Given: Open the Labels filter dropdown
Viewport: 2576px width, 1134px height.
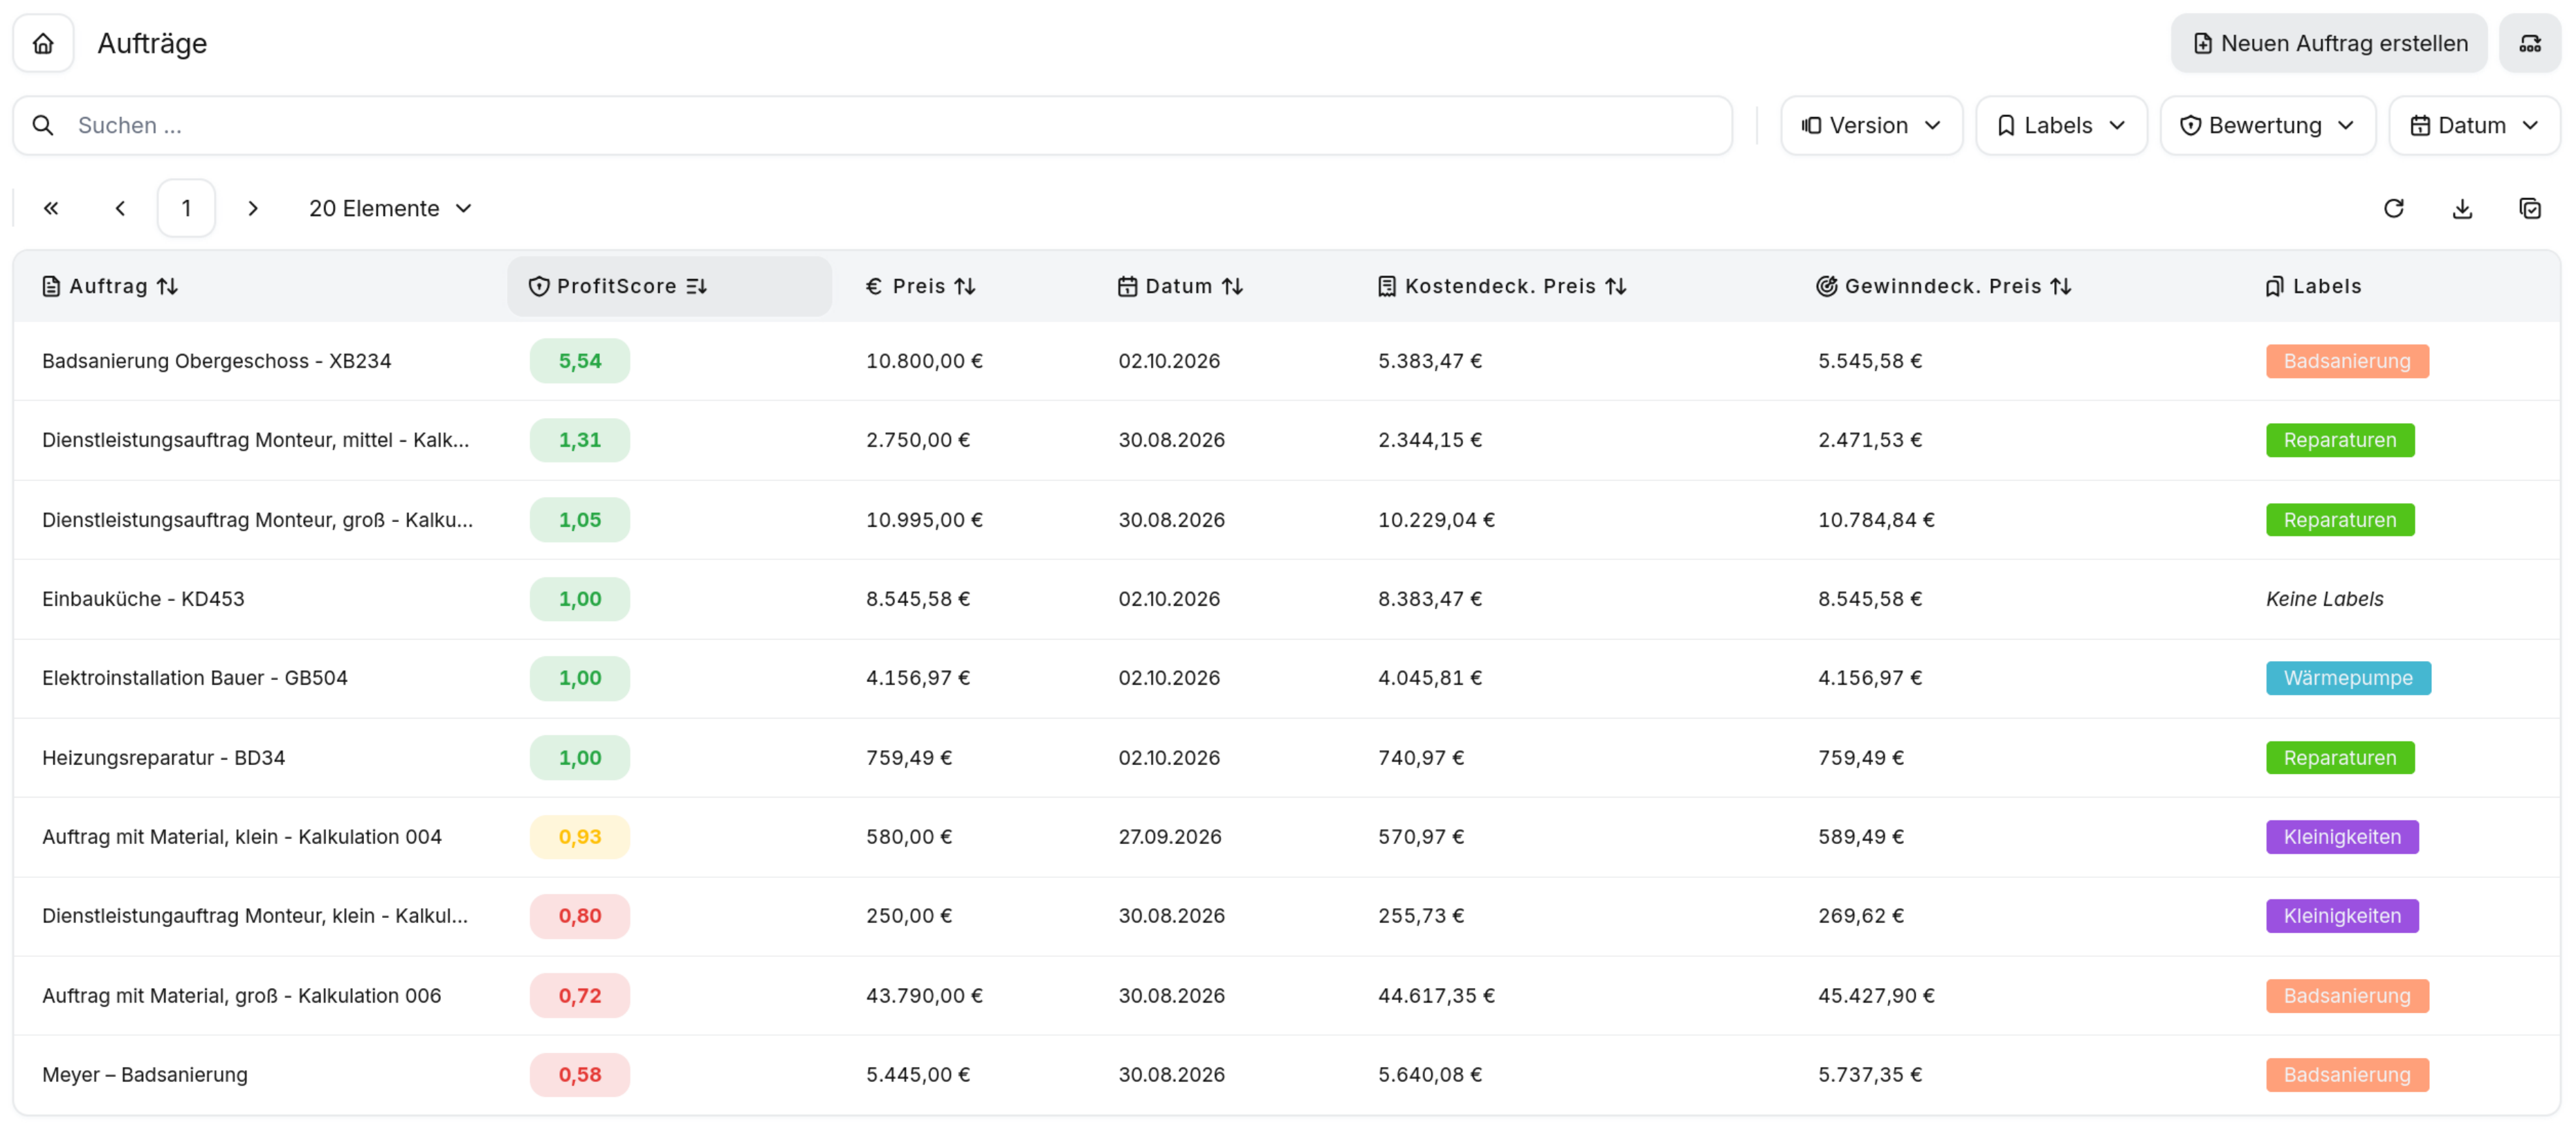Looking at the screenshot, I should (x=2061, y=125).
